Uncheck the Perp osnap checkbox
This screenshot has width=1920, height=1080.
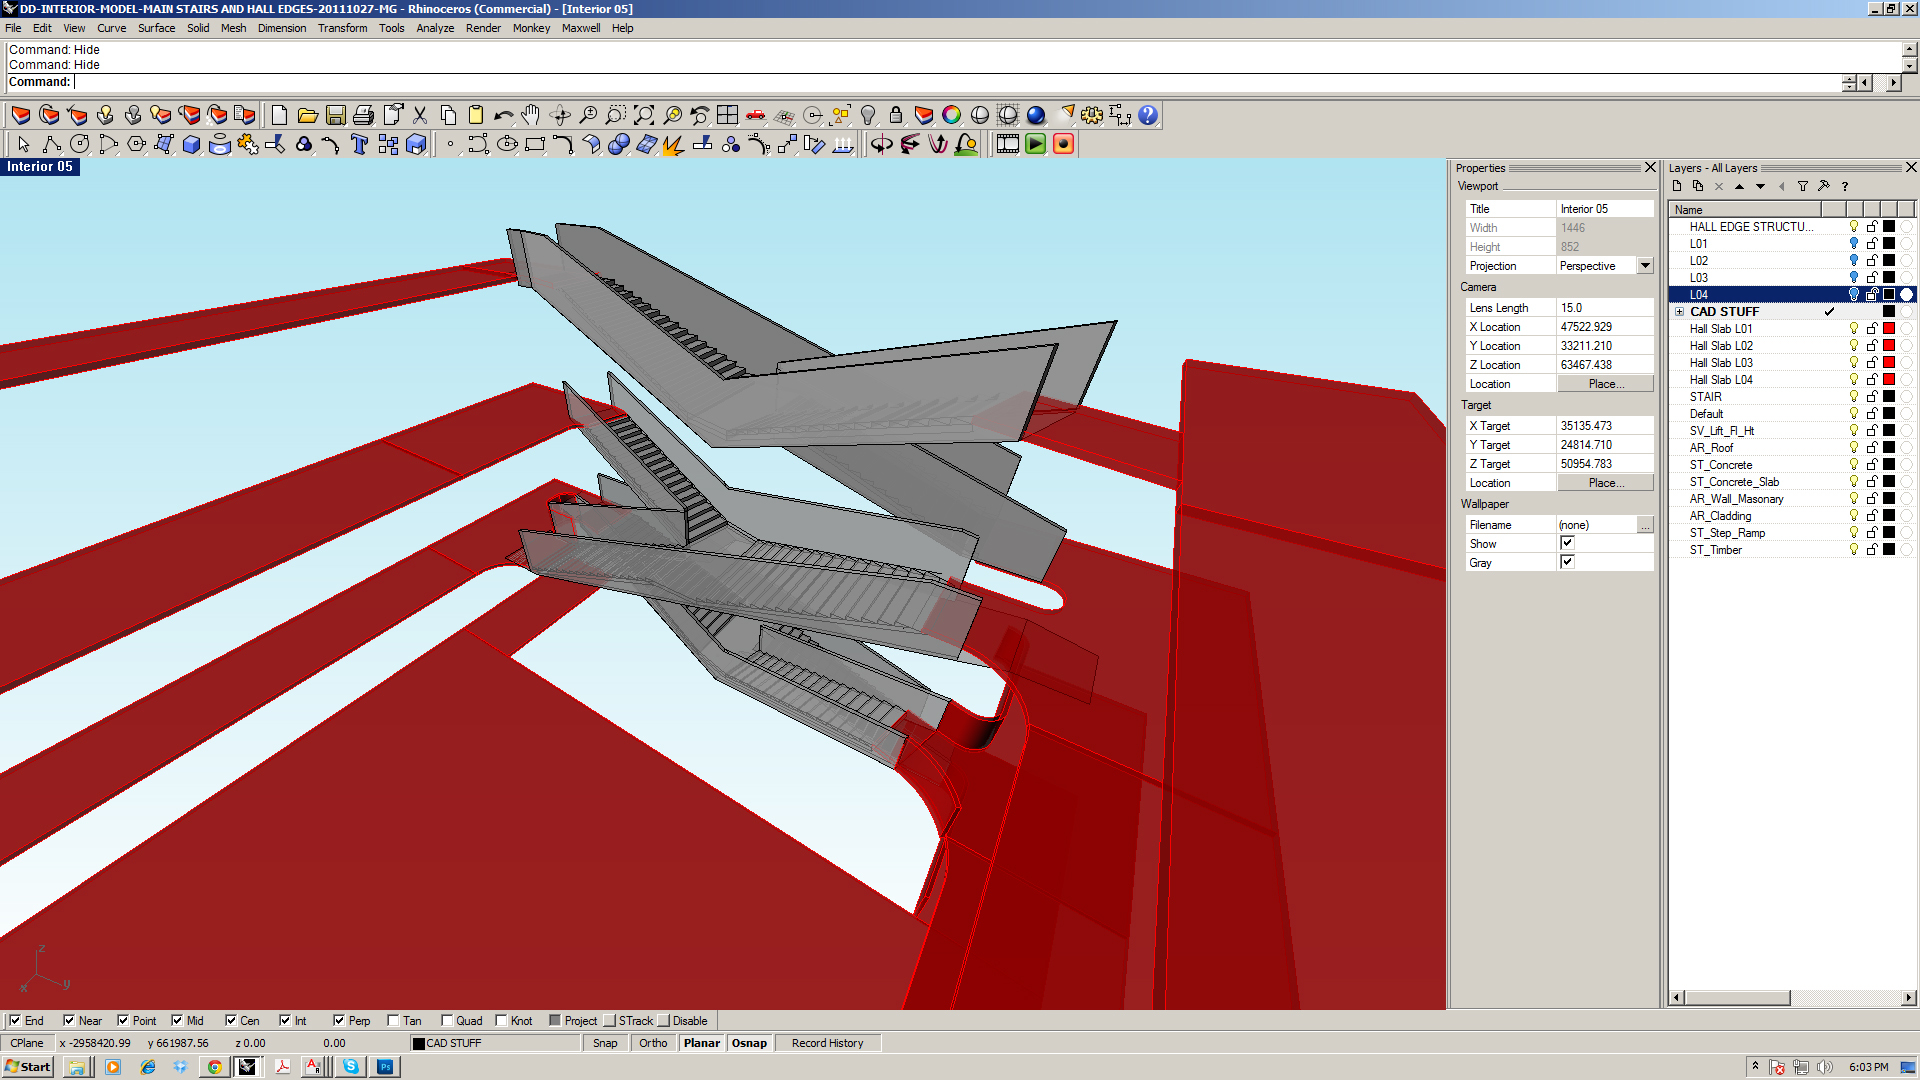coord(340,1020)
